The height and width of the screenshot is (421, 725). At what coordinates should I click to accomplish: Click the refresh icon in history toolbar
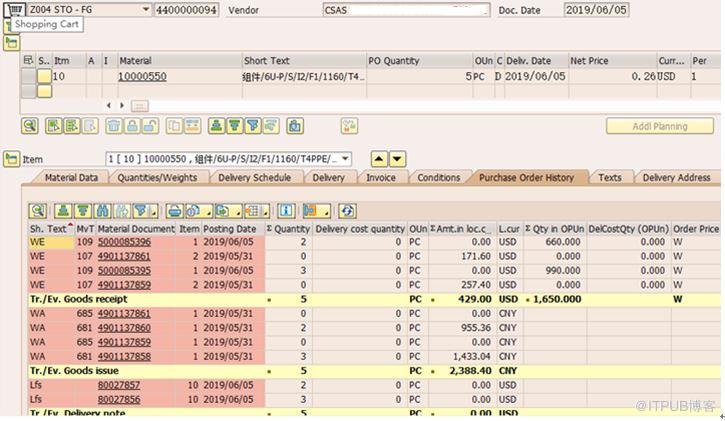[x=346, y=211]
